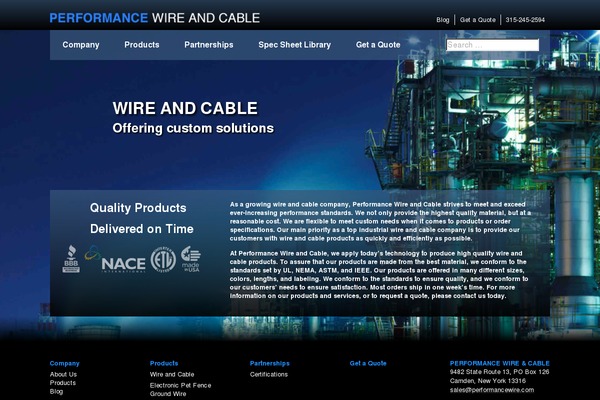Click the Made in USA badge

click(x=191, y=259)
